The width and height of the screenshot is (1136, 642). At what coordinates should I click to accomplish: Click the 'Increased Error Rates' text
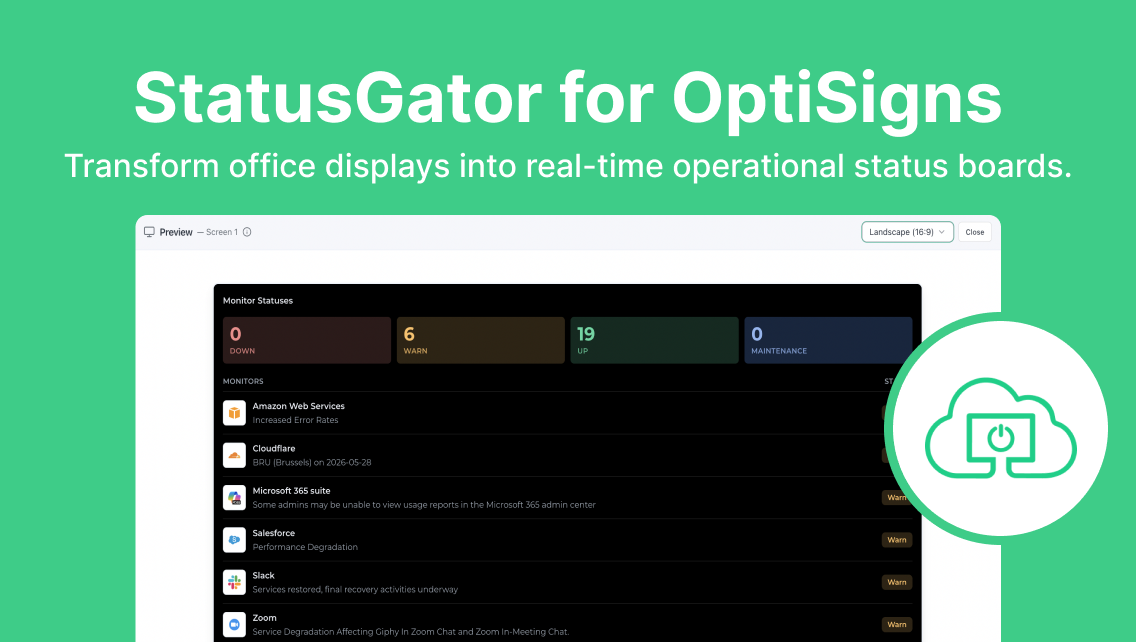coord(295,420)
